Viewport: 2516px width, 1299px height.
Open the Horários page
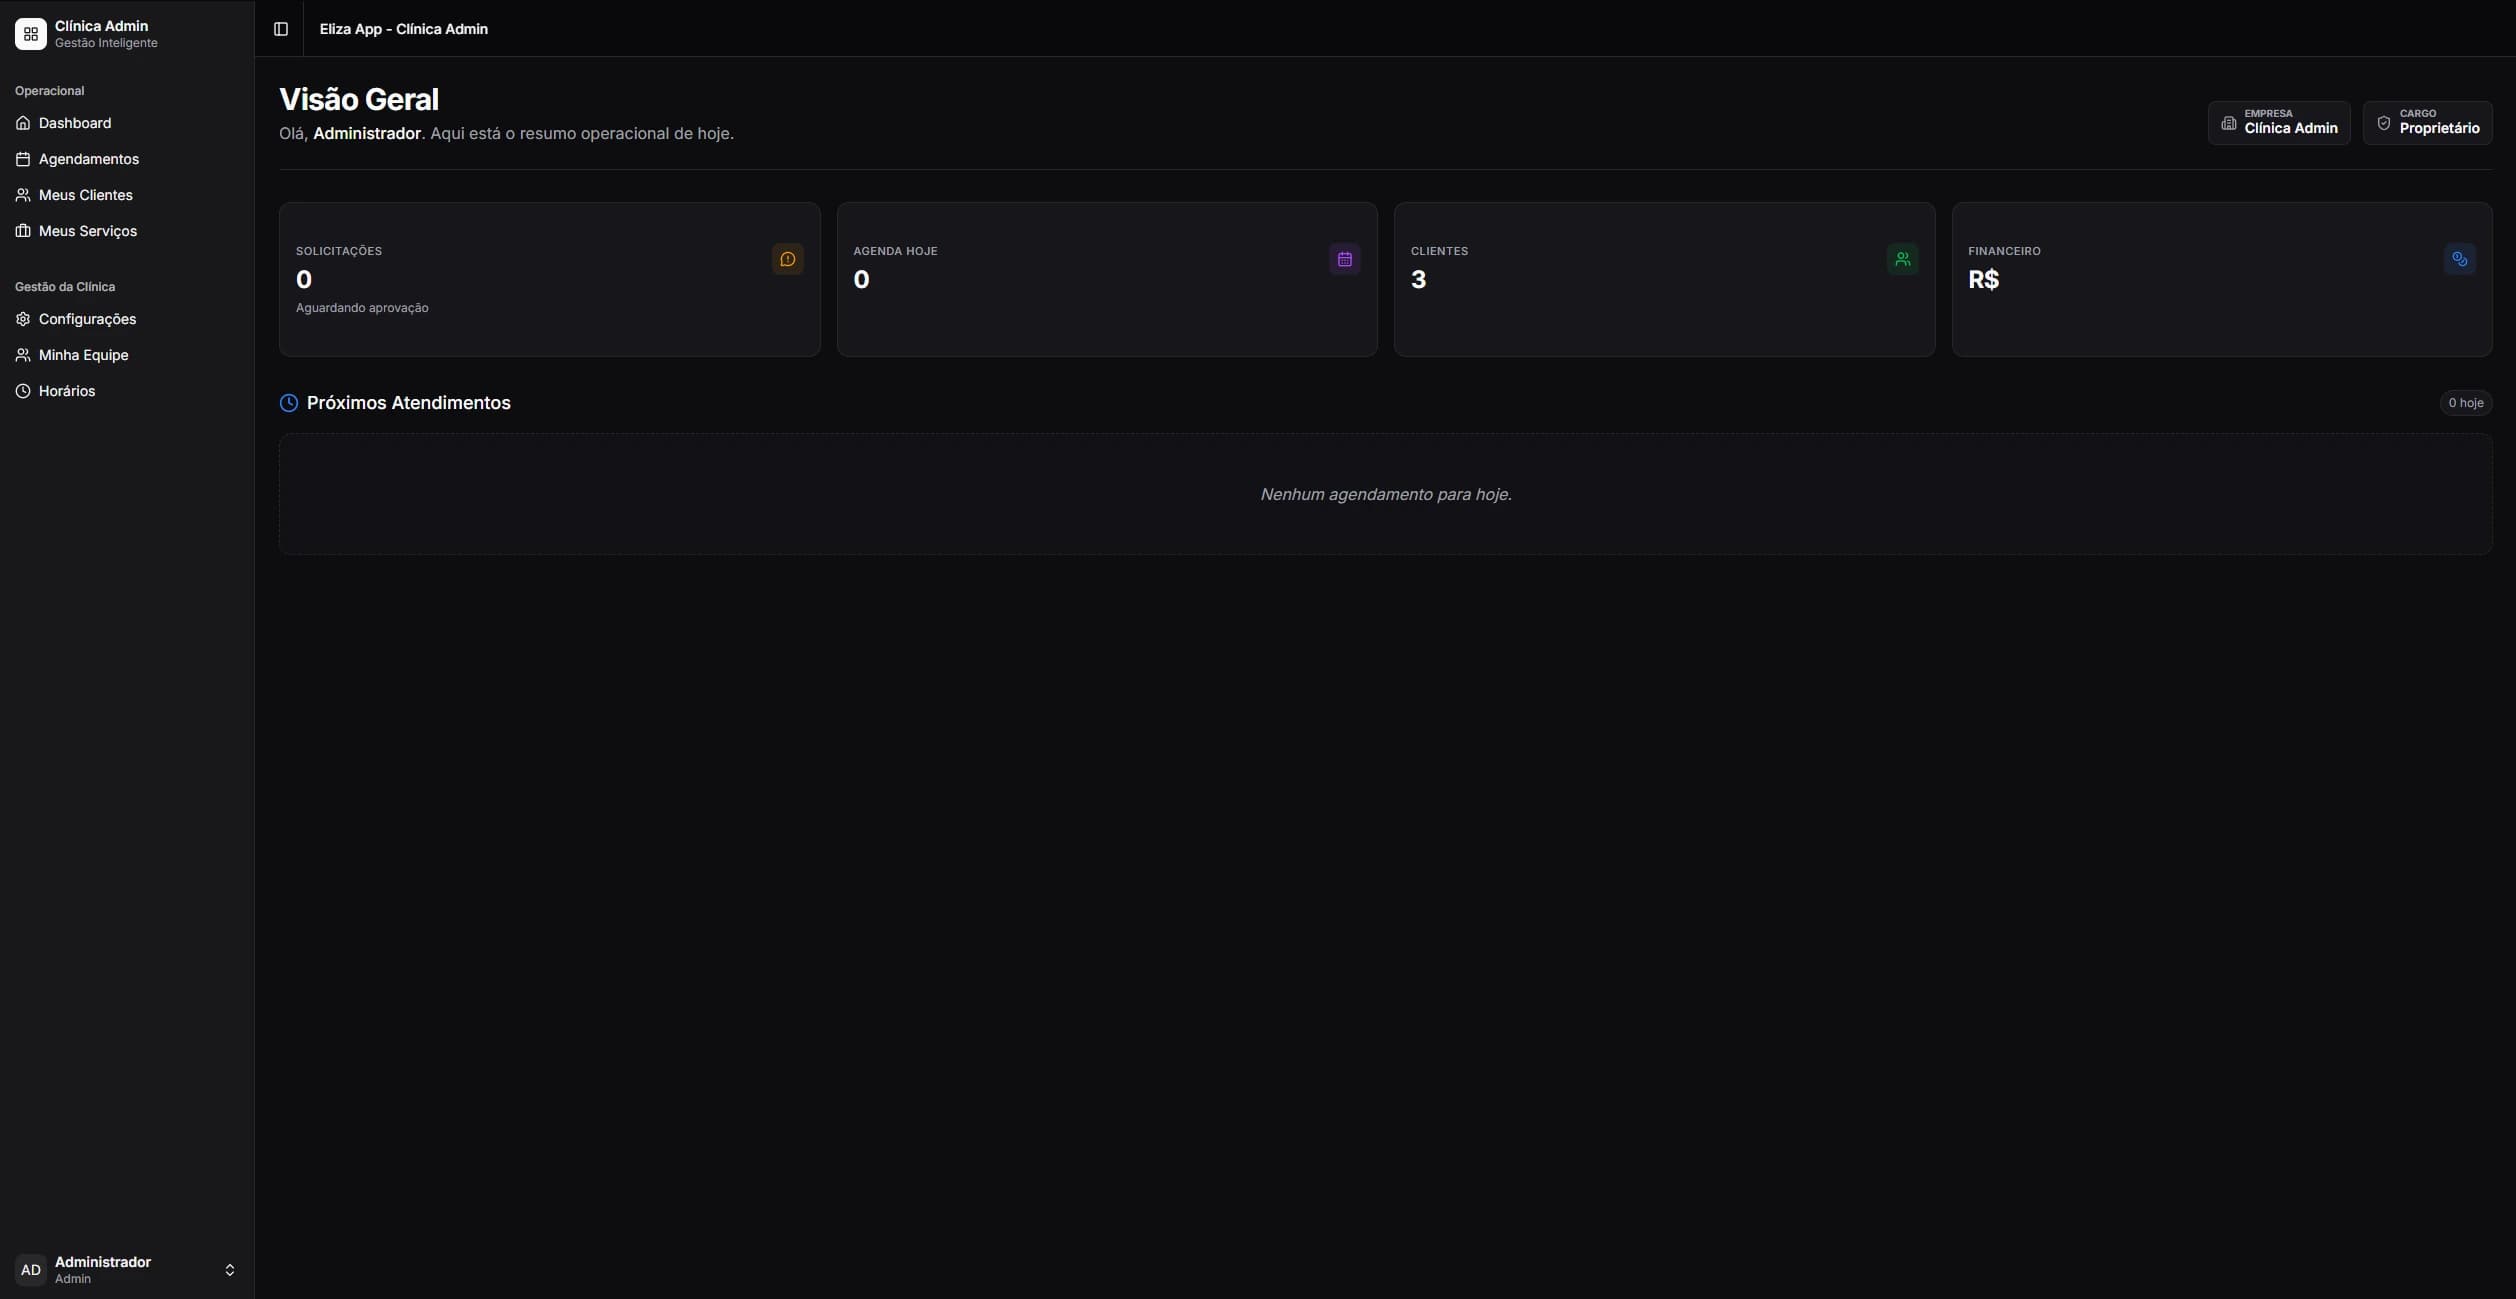66,391
